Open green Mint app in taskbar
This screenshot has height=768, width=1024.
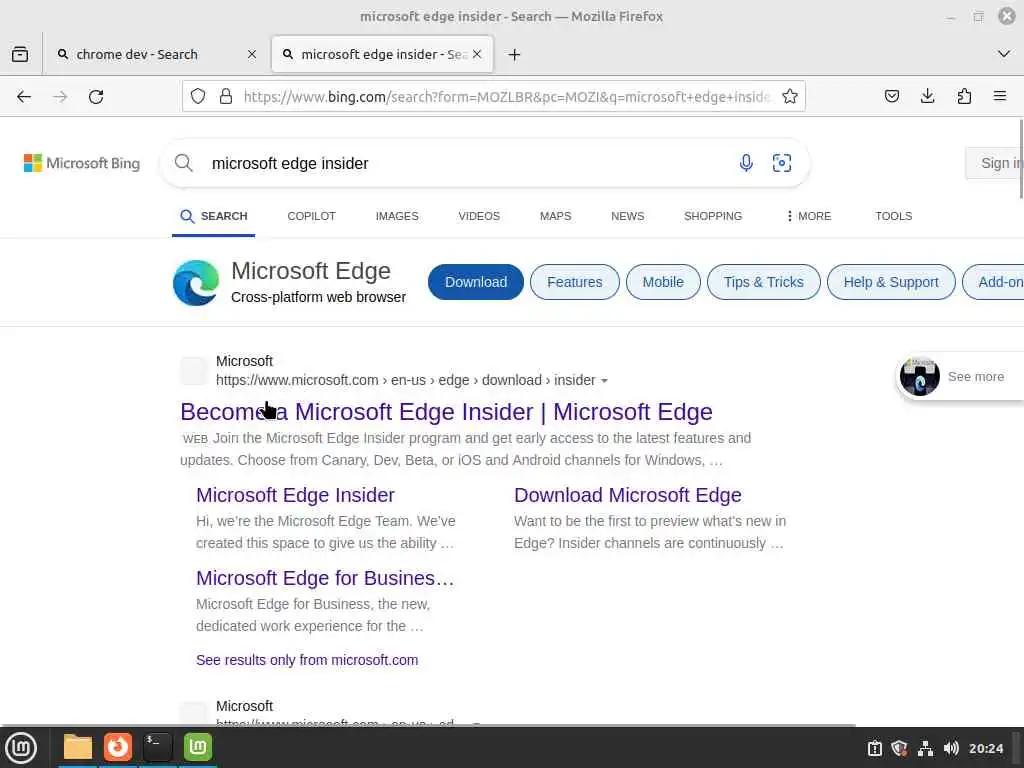point(198,747)
